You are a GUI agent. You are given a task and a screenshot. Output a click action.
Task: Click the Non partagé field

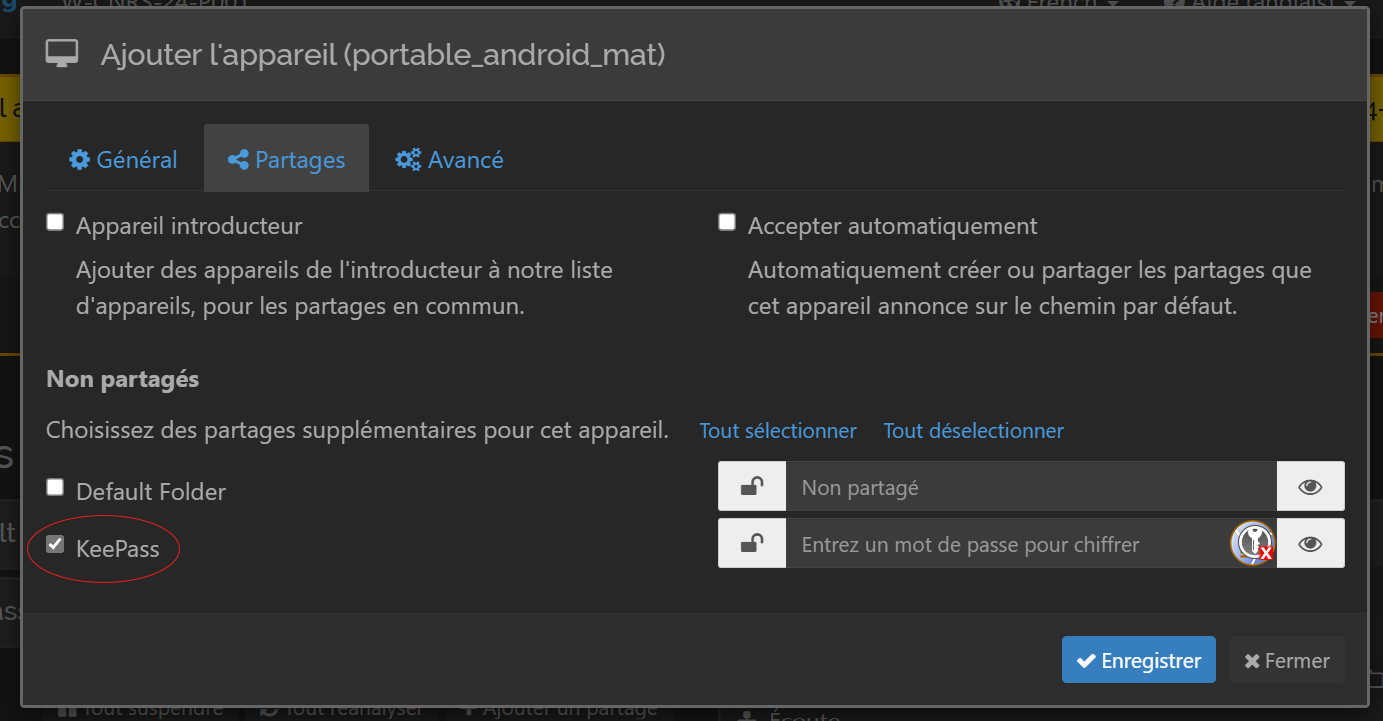coord(1031,487)
